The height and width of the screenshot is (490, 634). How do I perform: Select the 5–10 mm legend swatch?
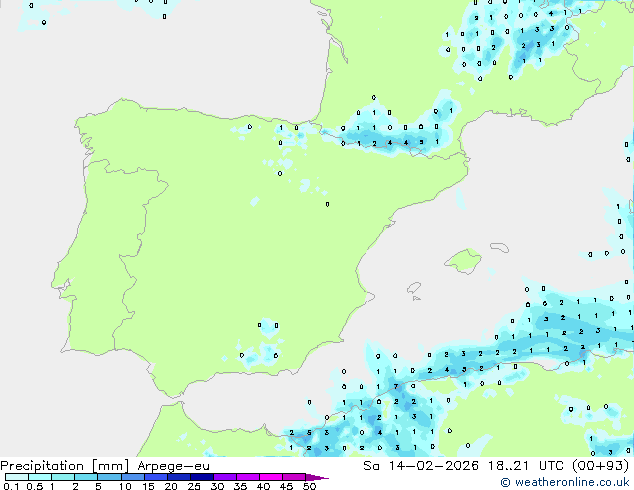pos(109,477)
